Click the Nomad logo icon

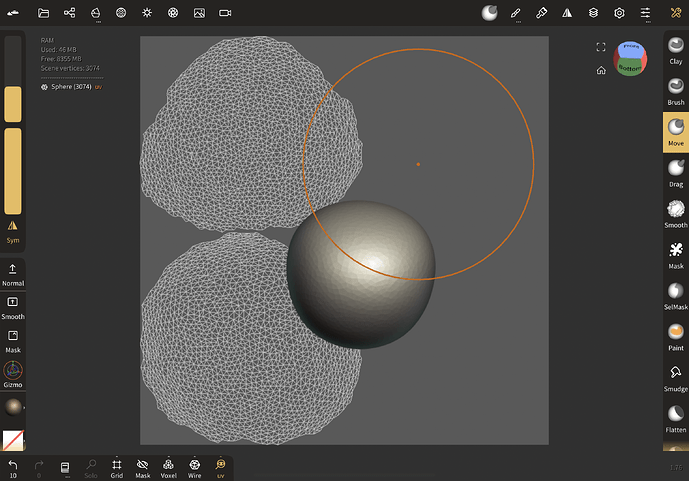coord(13,13)
